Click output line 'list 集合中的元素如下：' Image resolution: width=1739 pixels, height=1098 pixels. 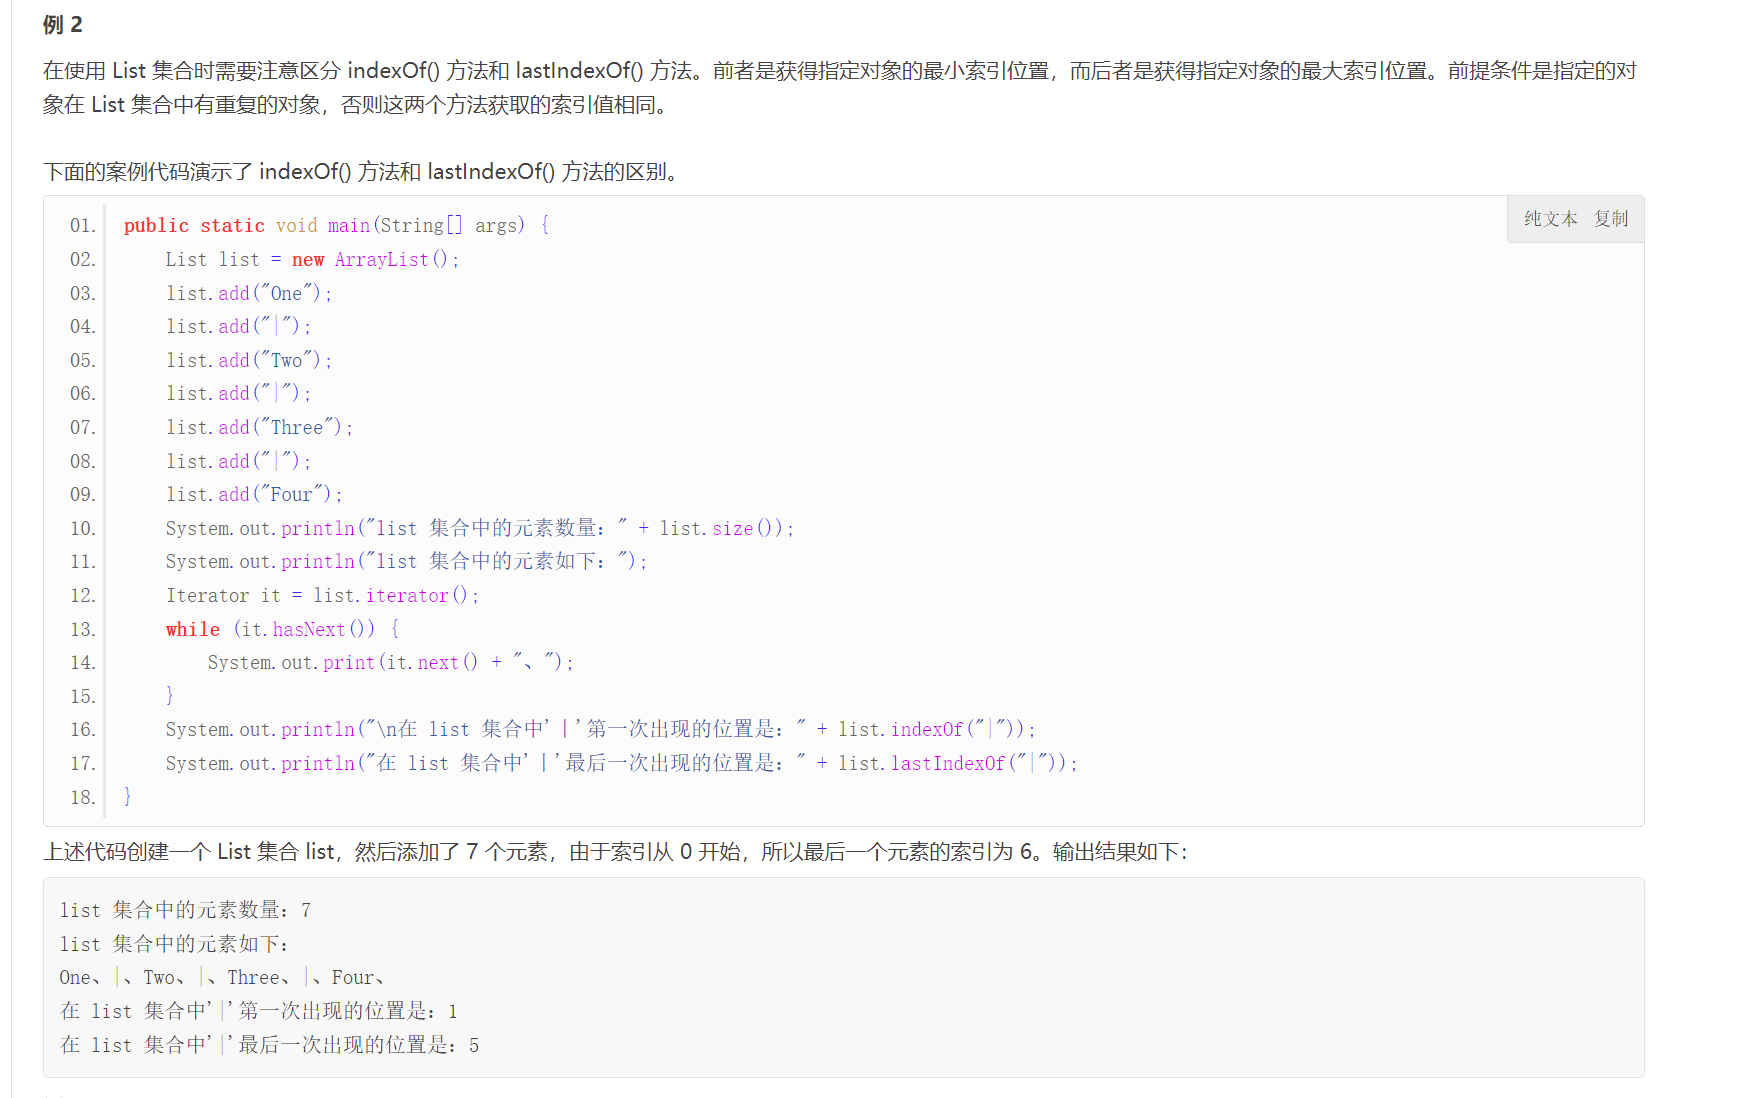175,944
